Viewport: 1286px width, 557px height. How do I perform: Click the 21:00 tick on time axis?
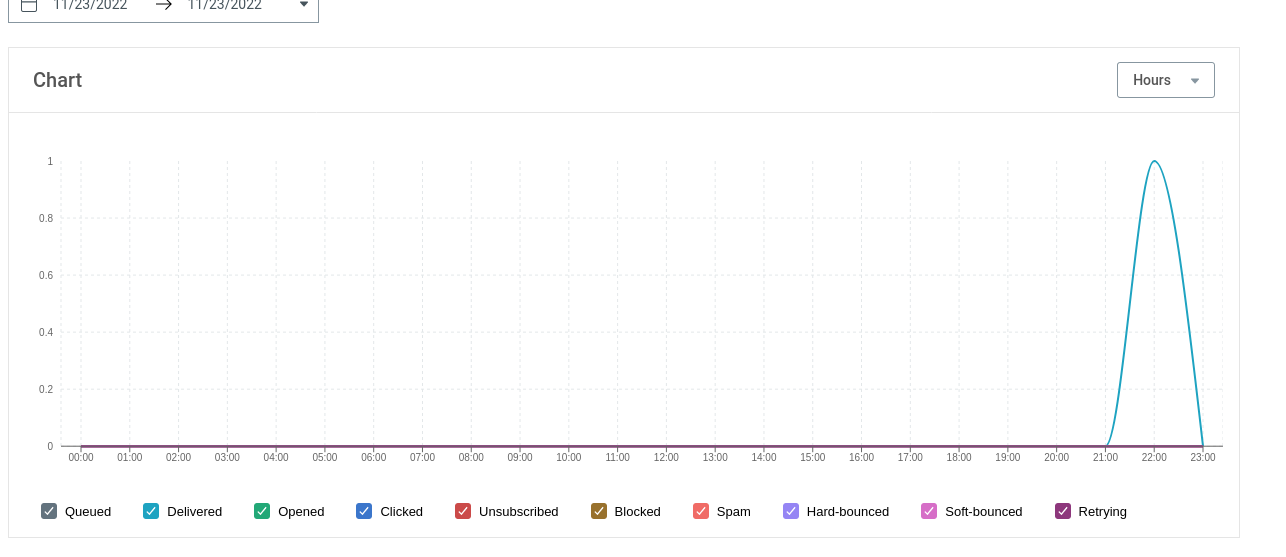tap(1105, 457)
